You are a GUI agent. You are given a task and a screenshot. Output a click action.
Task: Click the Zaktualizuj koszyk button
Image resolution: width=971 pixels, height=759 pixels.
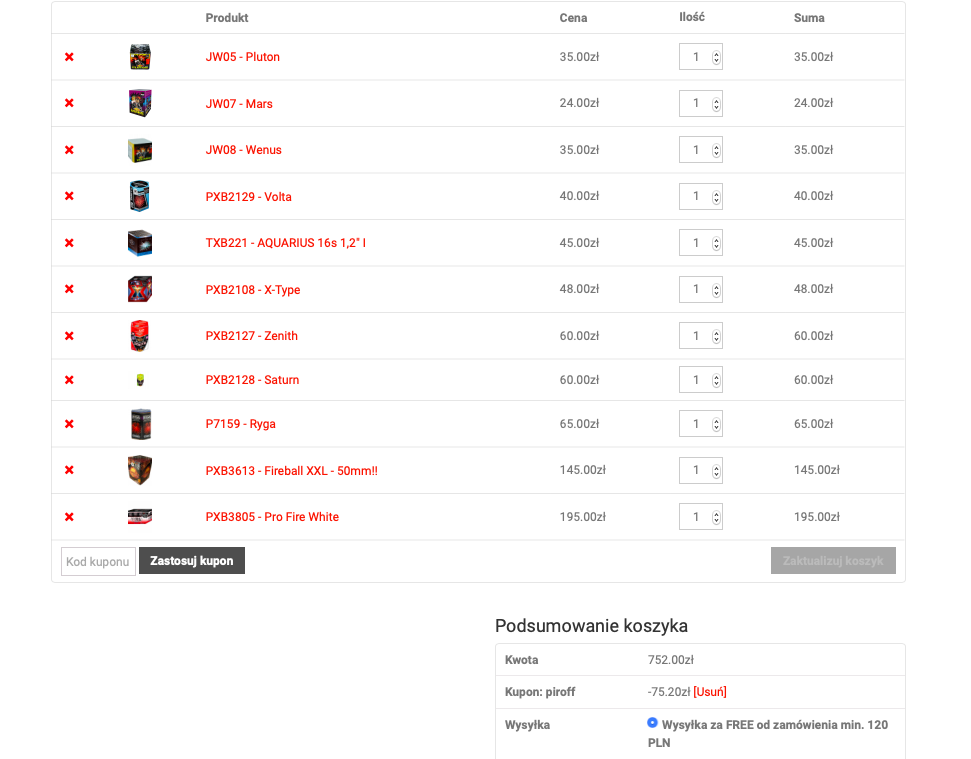[x=833, y=561]
